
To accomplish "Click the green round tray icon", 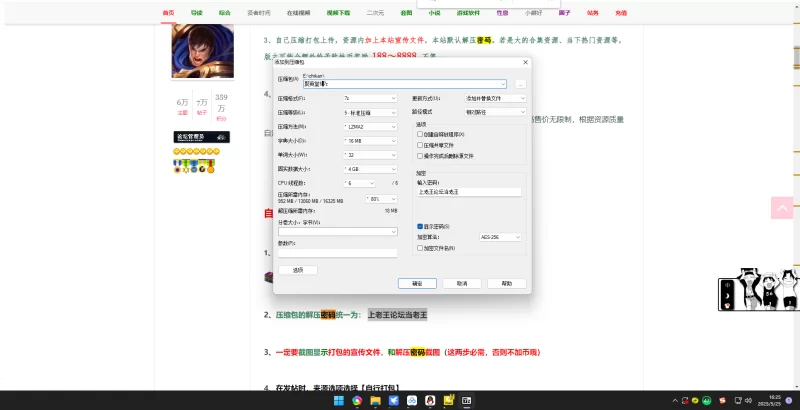I will [x=707, y=400].
